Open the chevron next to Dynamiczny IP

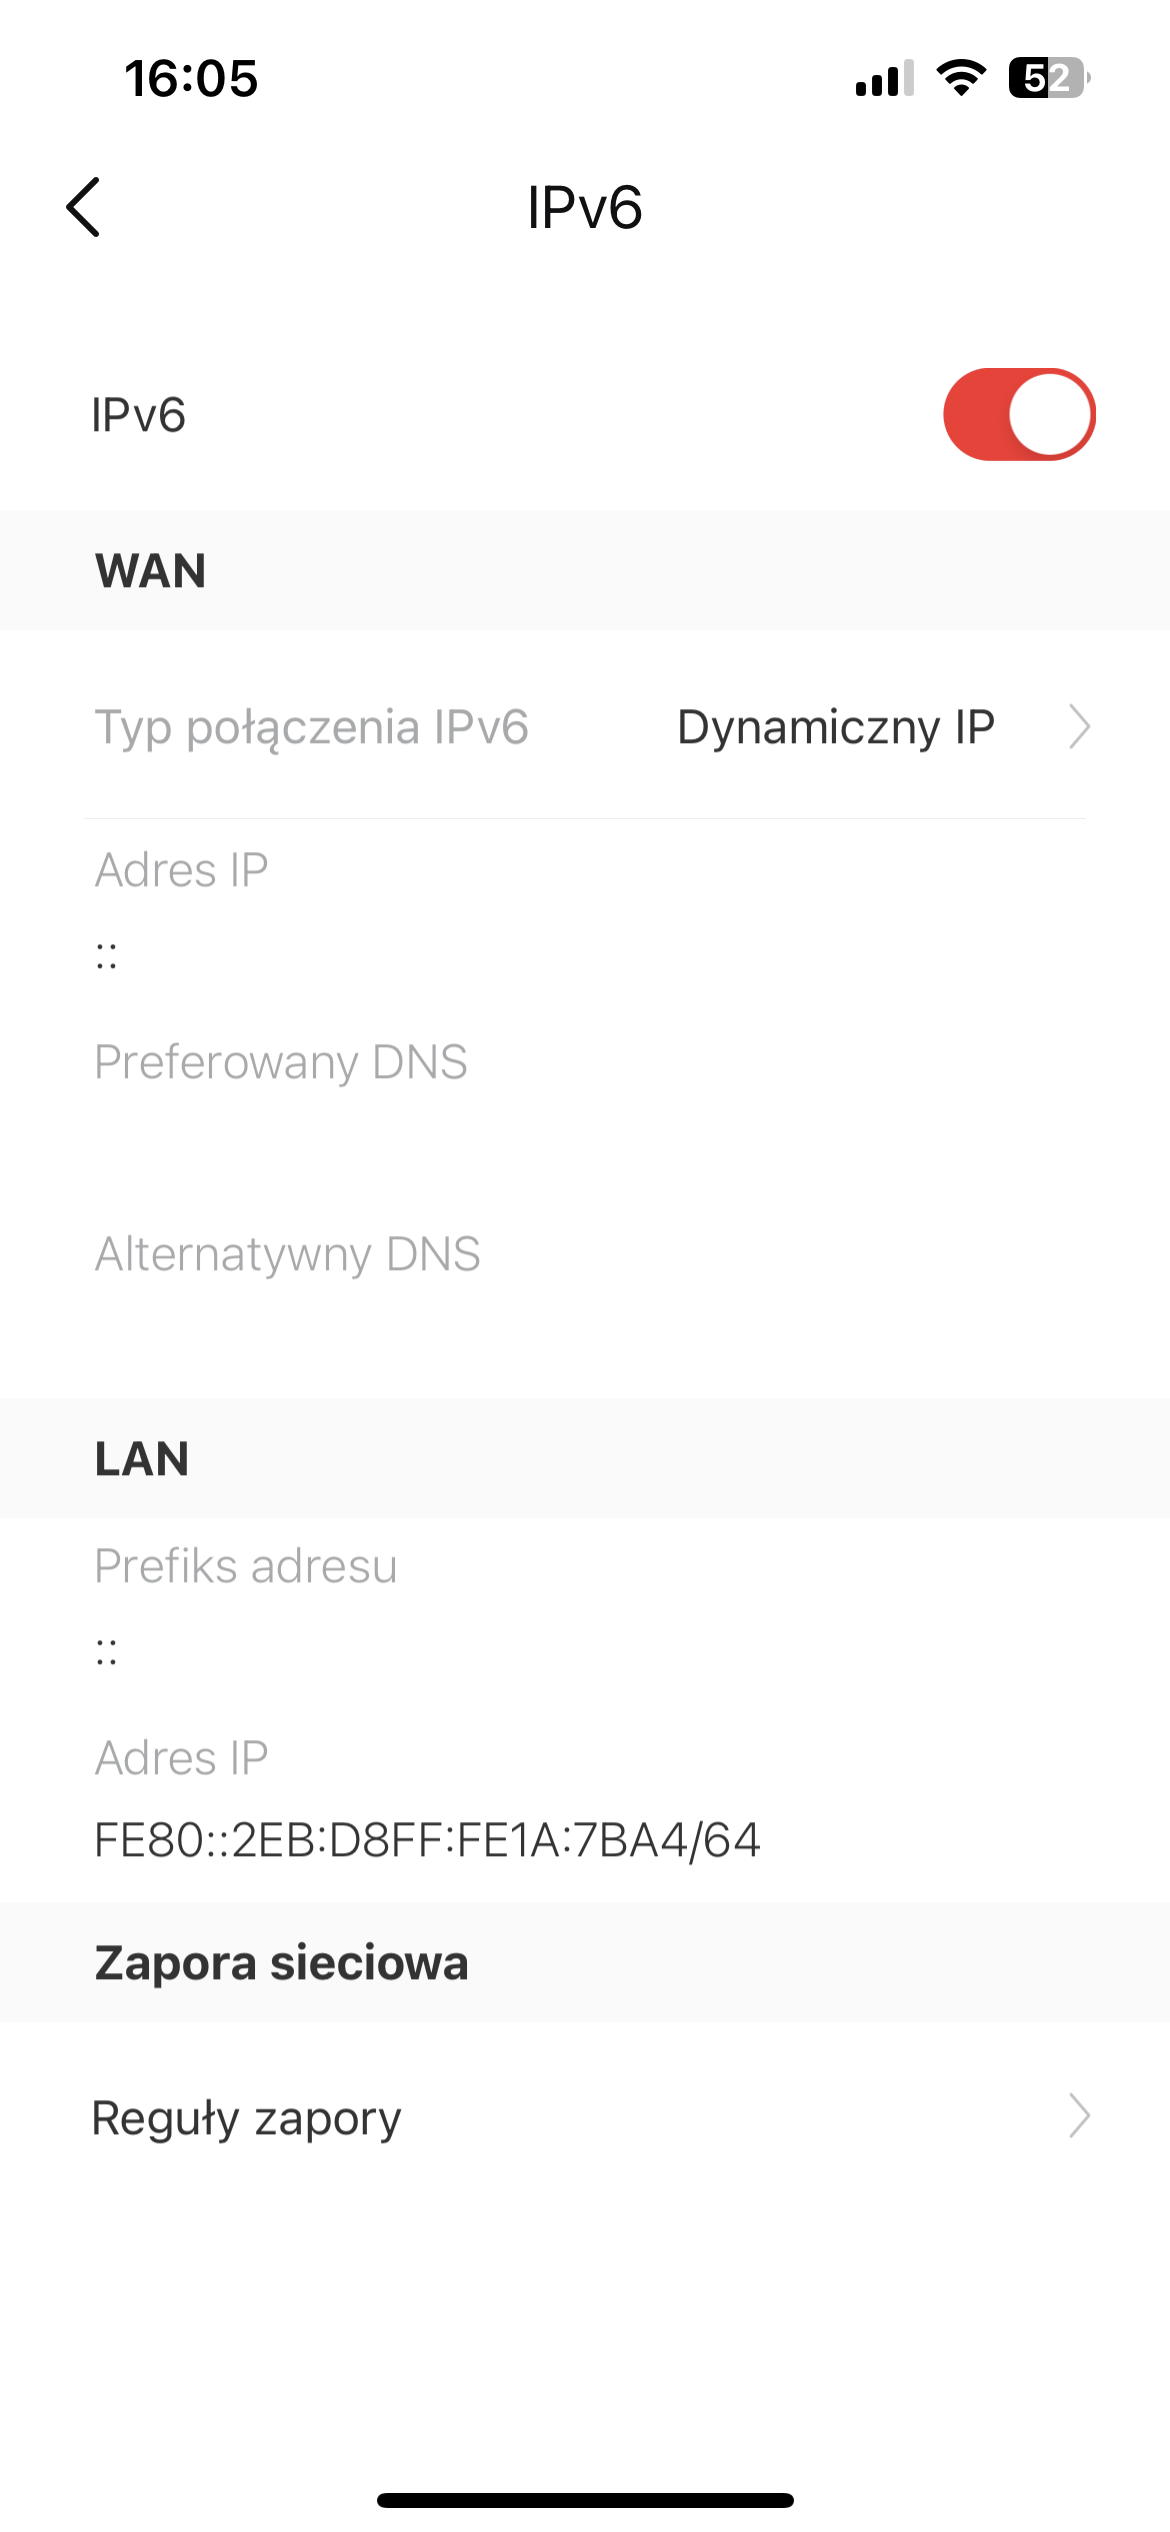point(1078,727)
